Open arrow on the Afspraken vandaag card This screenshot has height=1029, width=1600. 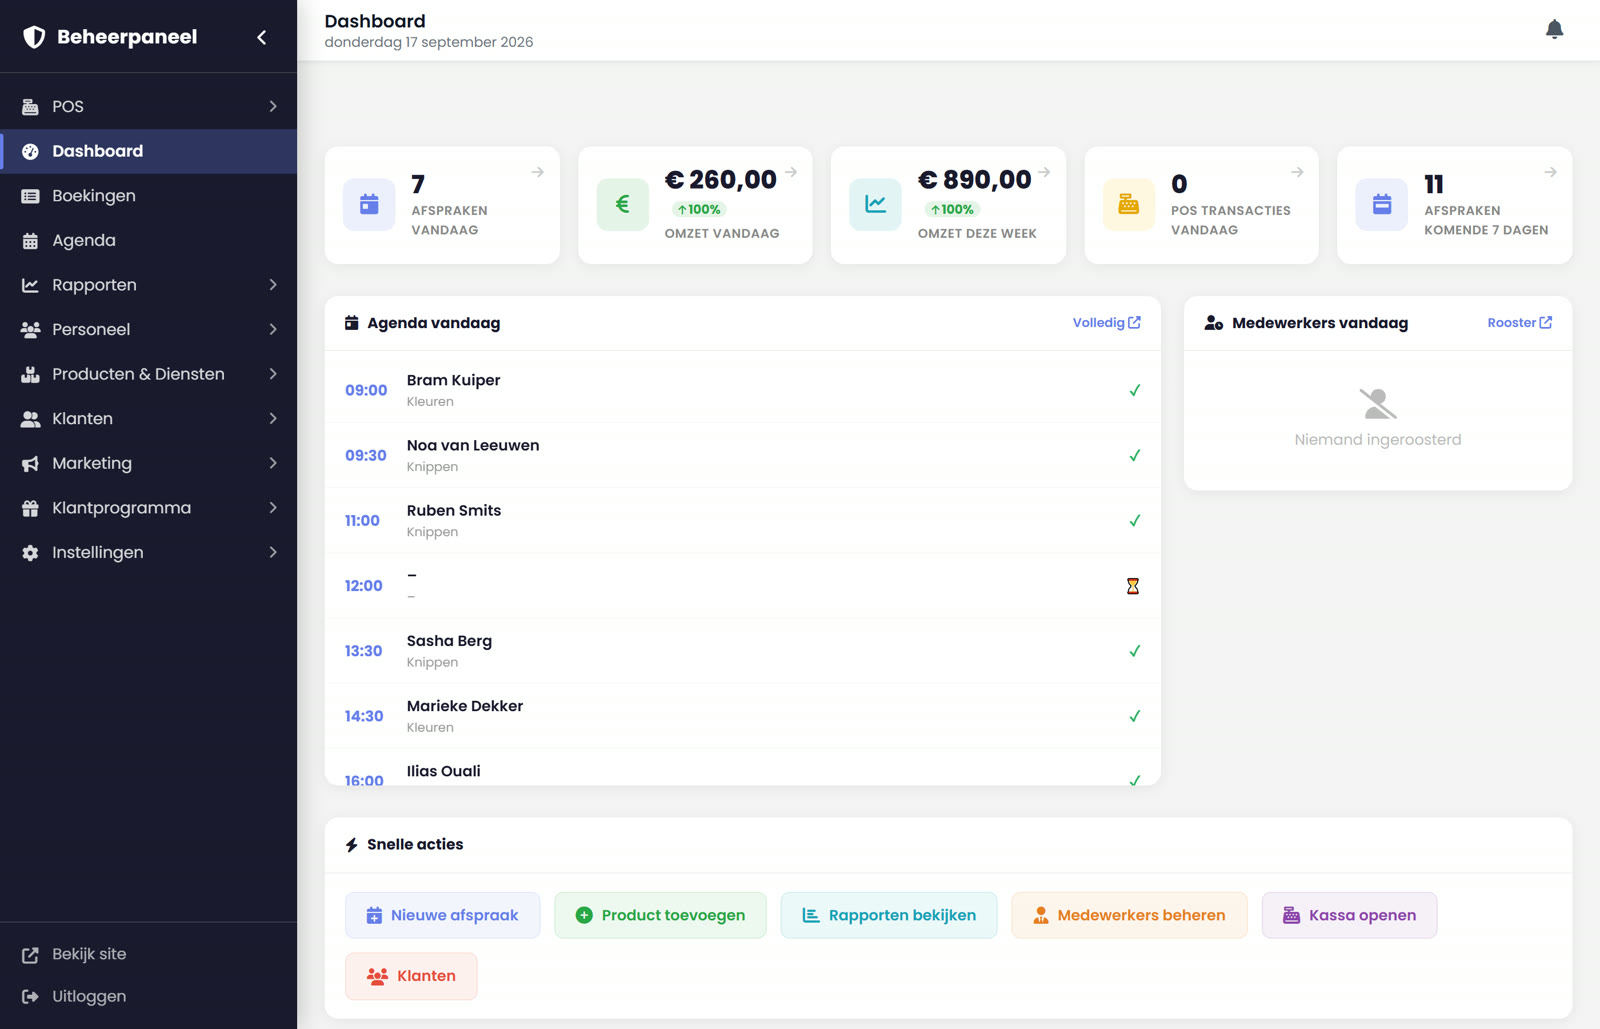pyautogui.click(x=538, y=172)
